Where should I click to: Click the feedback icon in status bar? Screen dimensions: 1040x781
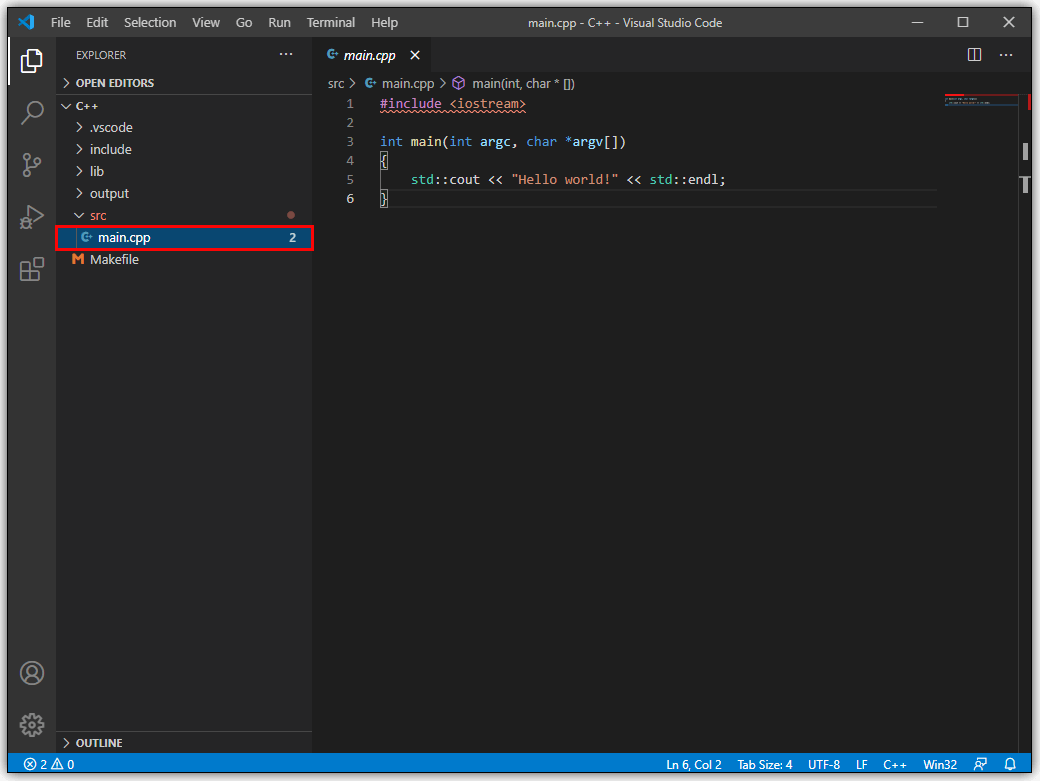tap(980, 764)
